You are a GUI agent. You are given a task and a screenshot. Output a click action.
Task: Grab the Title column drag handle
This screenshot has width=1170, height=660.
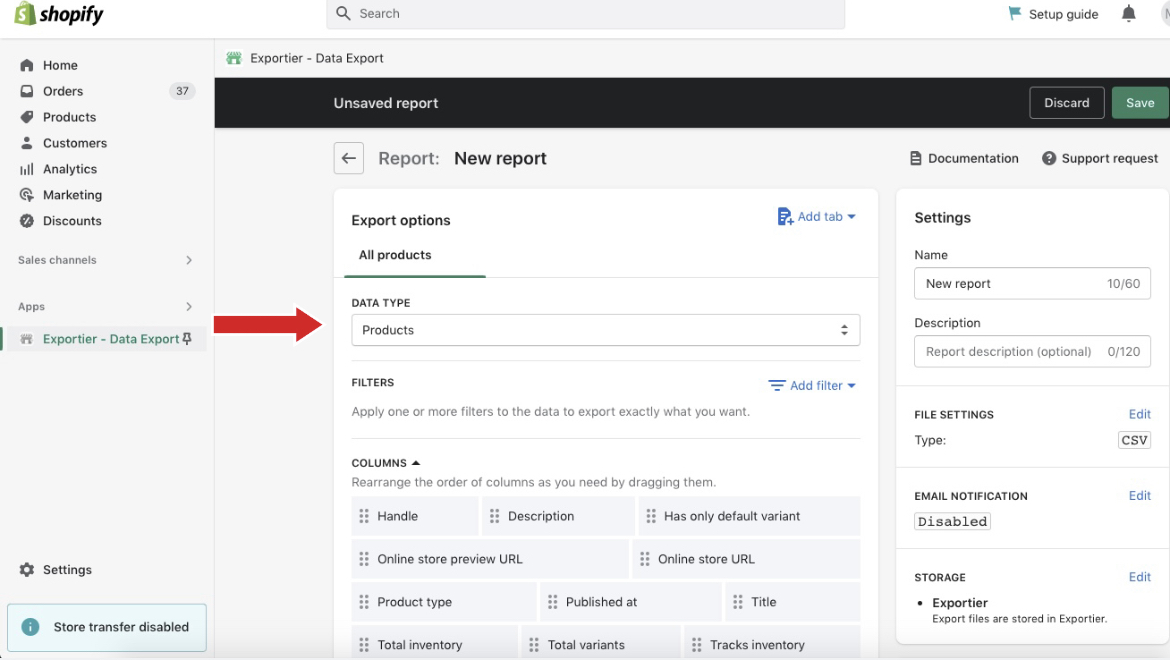pyautogui.click(x=738, y=602)
